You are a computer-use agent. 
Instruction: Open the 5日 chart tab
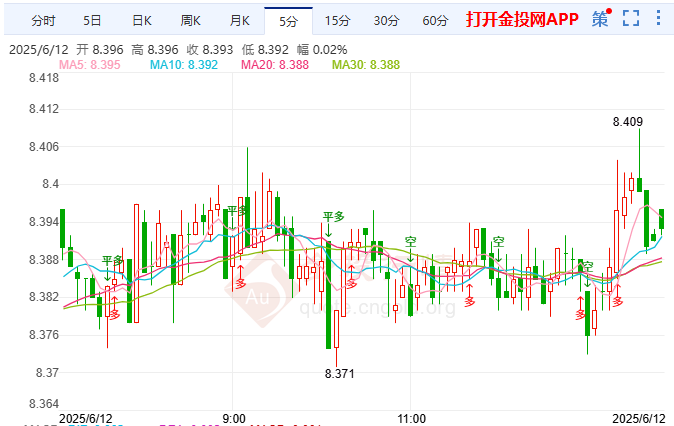(92, 20)
